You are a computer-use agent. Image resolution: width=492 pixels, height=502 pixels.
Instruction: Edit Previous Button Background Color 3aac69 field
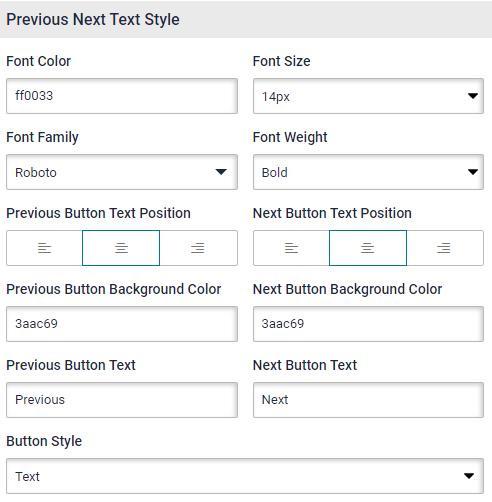point(122,324)
